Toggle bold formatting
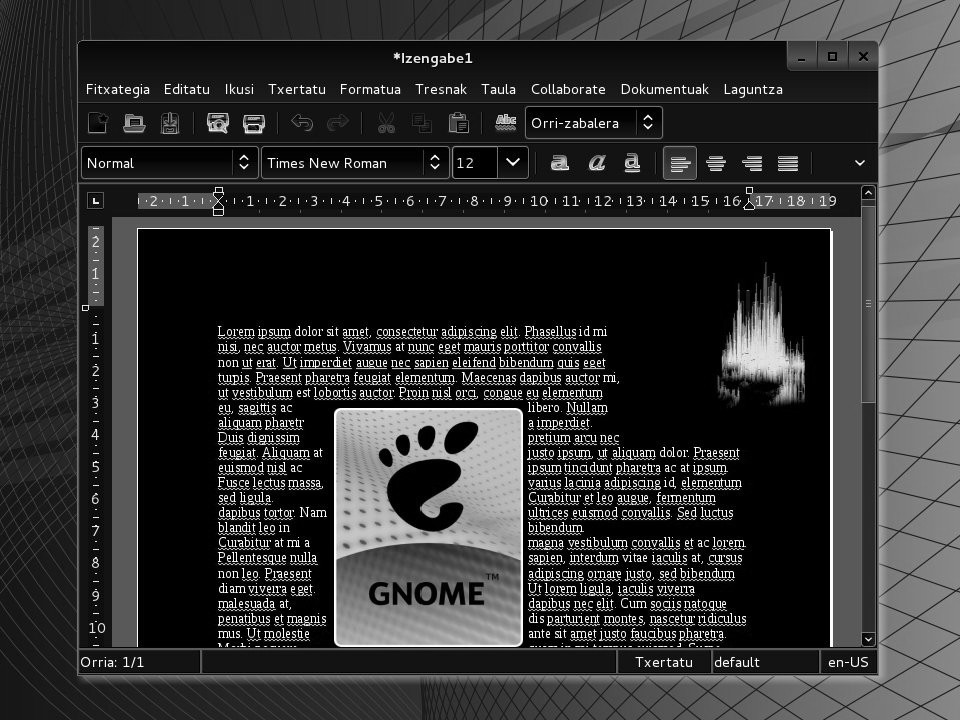 tap(560, 163)
